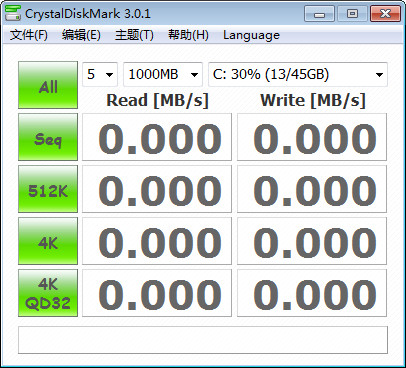
Task: Expand the 1000MB test size dropdown
Action: tap(163, 74)
